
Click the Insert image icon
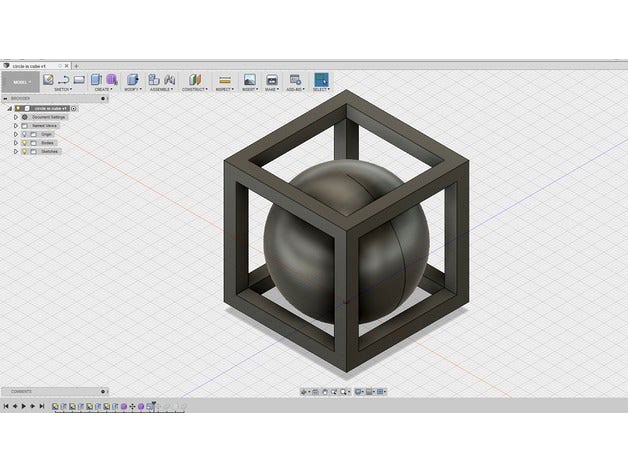click(x=249, y=79)
